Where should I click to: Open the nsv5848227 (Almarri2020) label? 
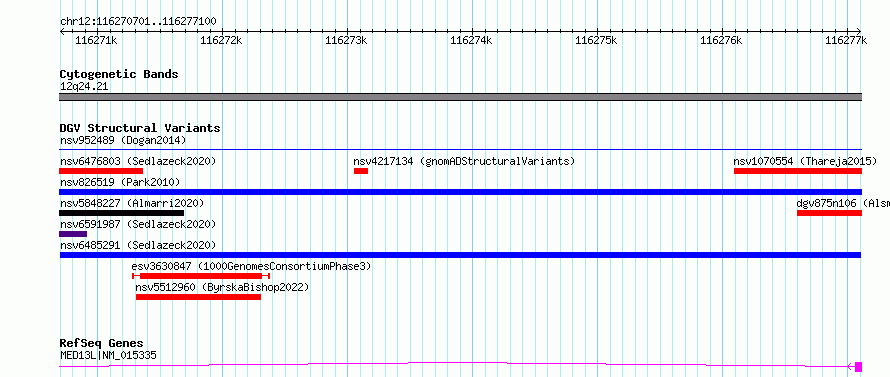[132, 203]
